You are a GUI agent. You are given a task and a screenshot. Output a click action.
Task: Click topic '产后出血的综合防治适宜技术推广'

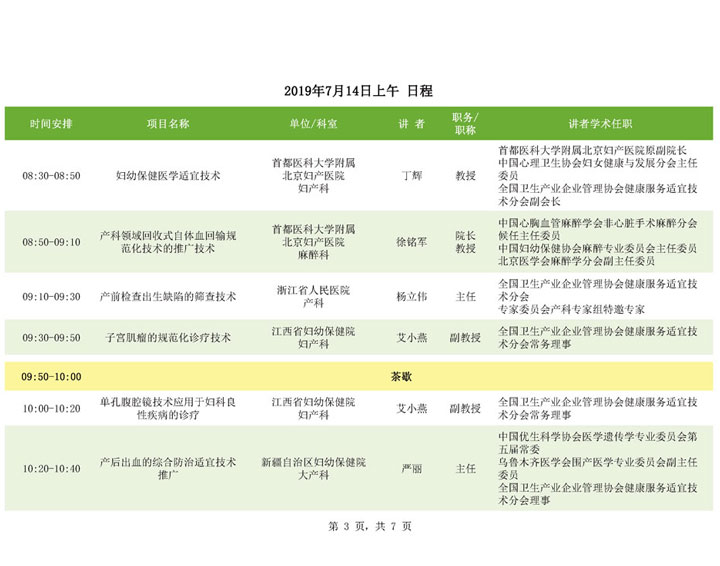coord(168,469)
